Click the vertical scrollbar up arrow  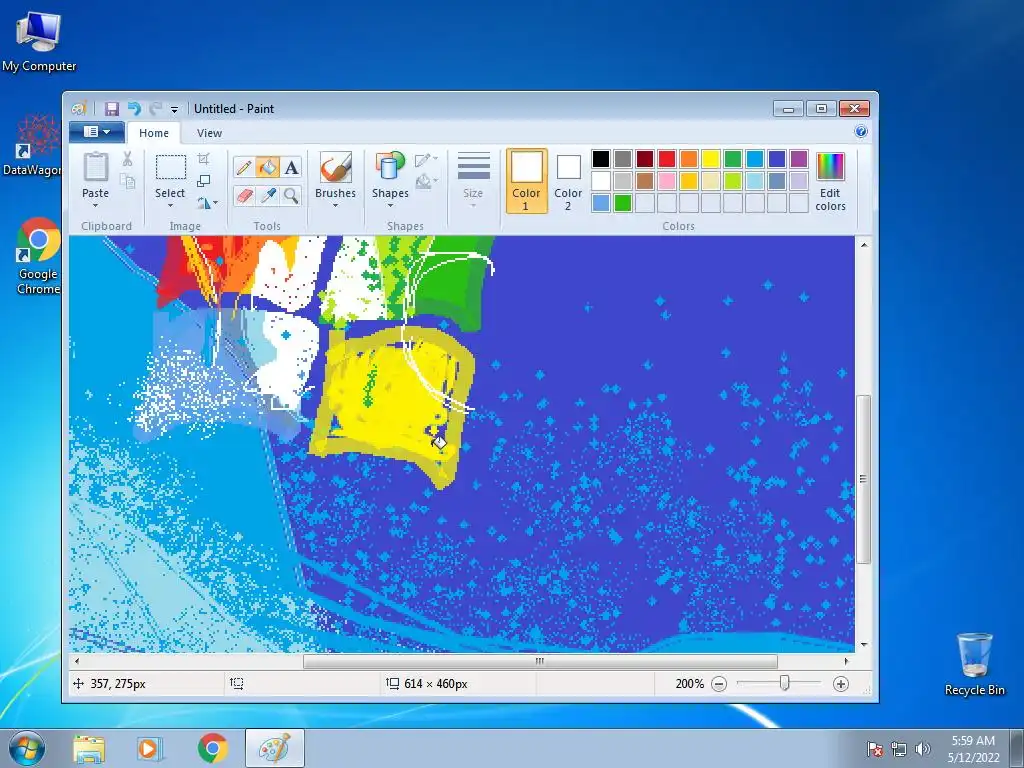pyautogui.click(x=863, y=245)
